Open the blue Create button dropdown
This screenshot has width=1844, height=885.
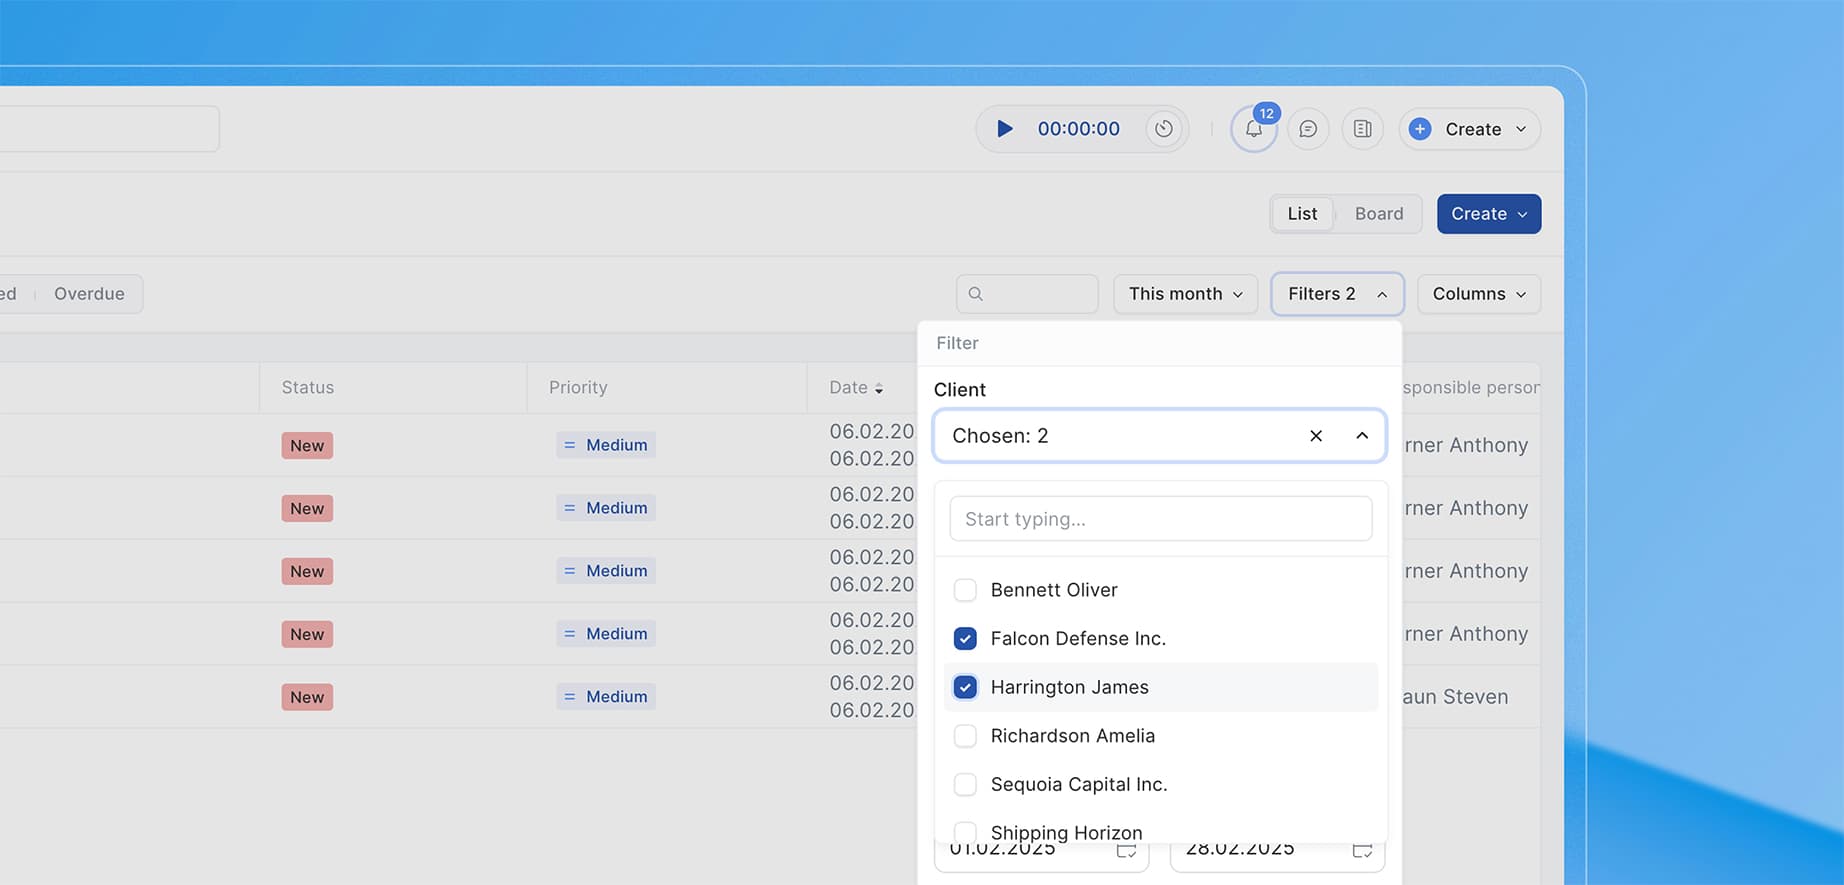pos(1488,214)
